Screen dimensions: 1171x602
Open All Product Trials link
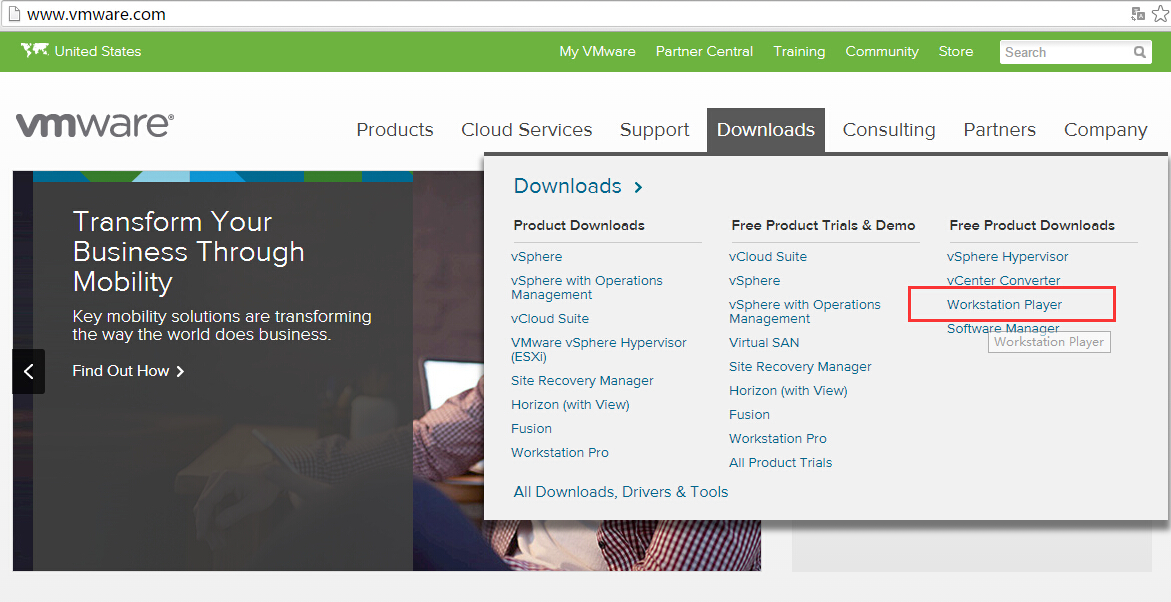[780, 463]
